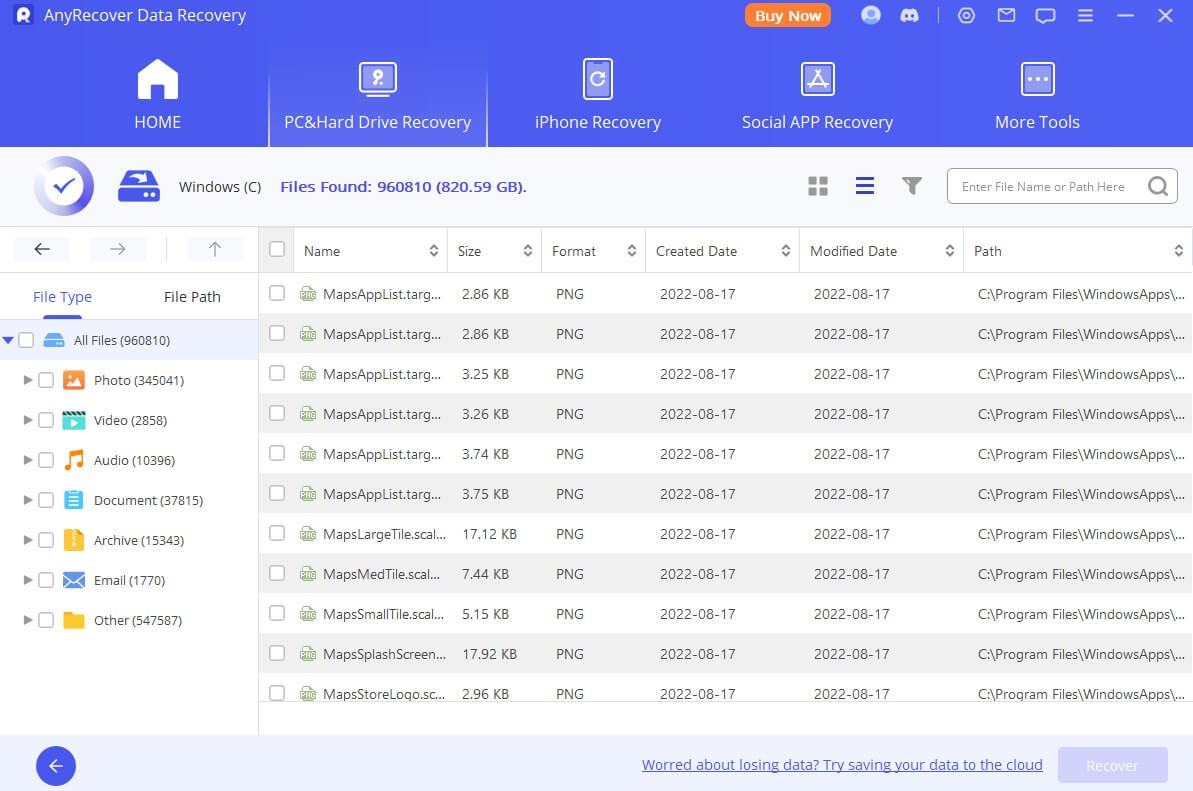
Task: Click the round blue back arrow button
Action: pos(56,766)
